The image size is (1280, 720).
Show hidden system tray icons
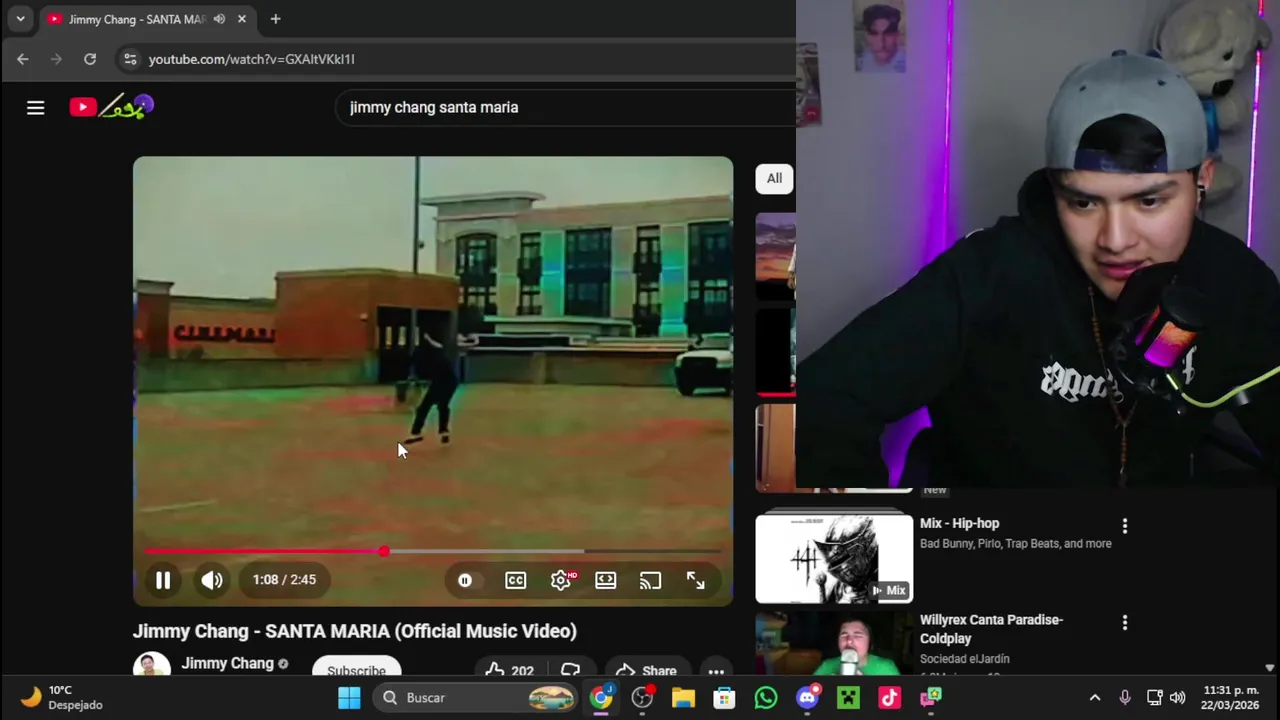click(1095, 698)
